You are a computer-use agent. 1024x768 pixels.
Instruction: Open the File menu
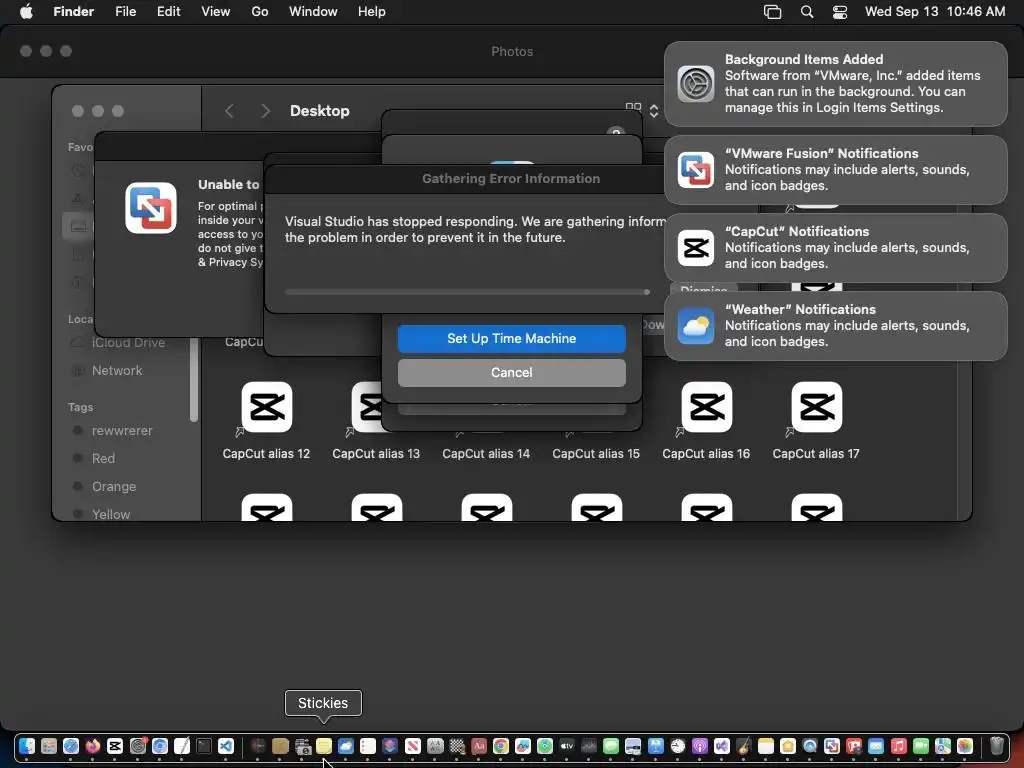pos(125,12)
